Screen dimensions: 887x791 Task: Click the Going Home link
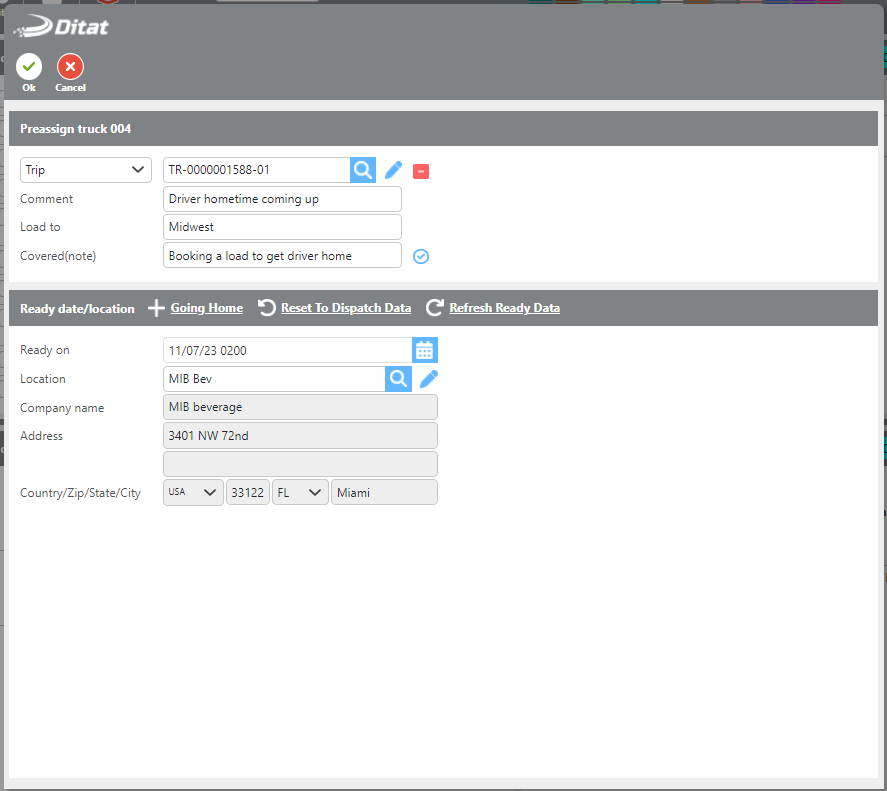tap(206, 308)
